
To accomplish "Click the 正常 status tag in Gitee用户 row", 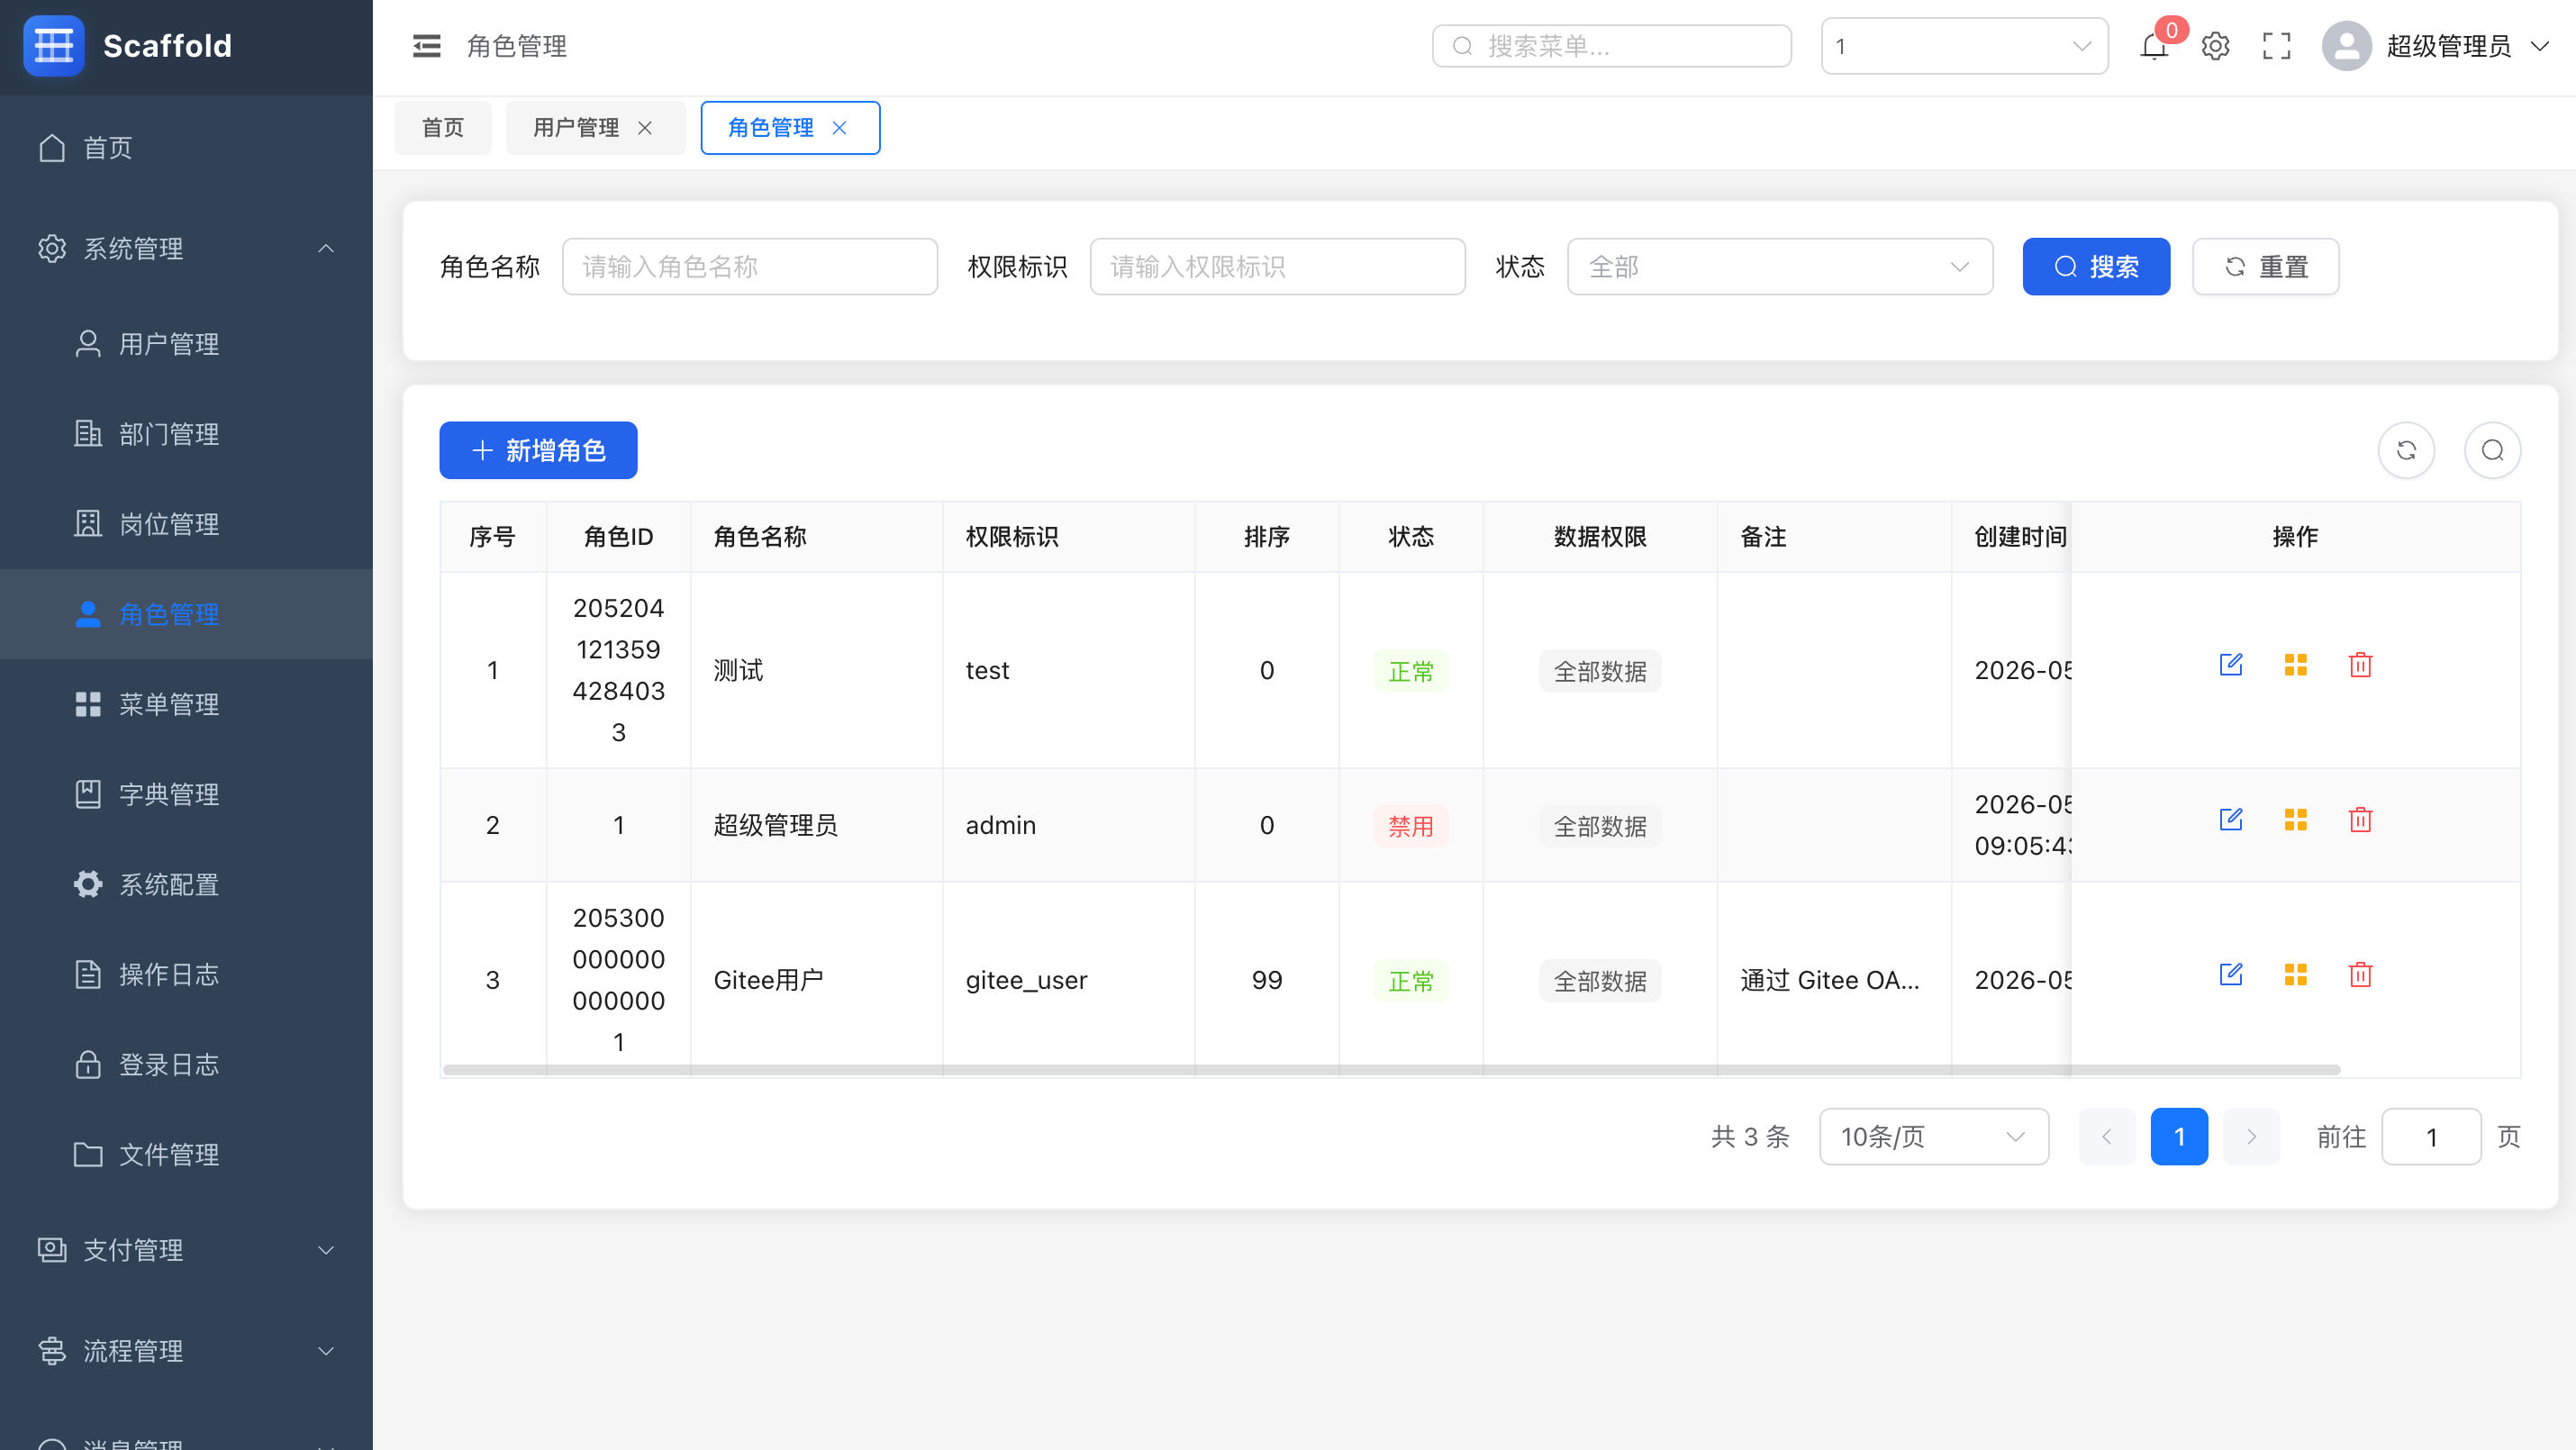I will [1411, 981].
